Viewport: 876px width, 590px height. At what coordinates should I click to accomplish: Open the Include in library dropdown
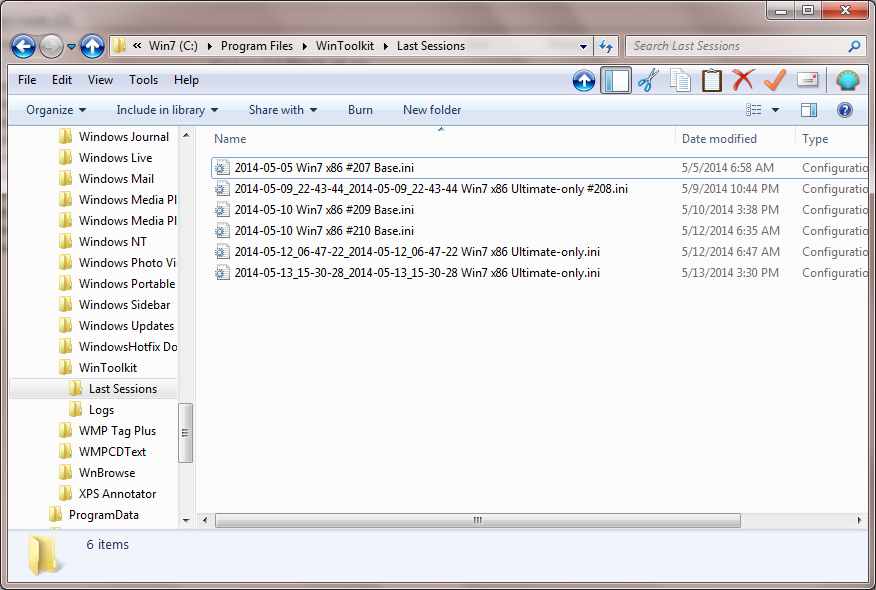tap(166, 110)
